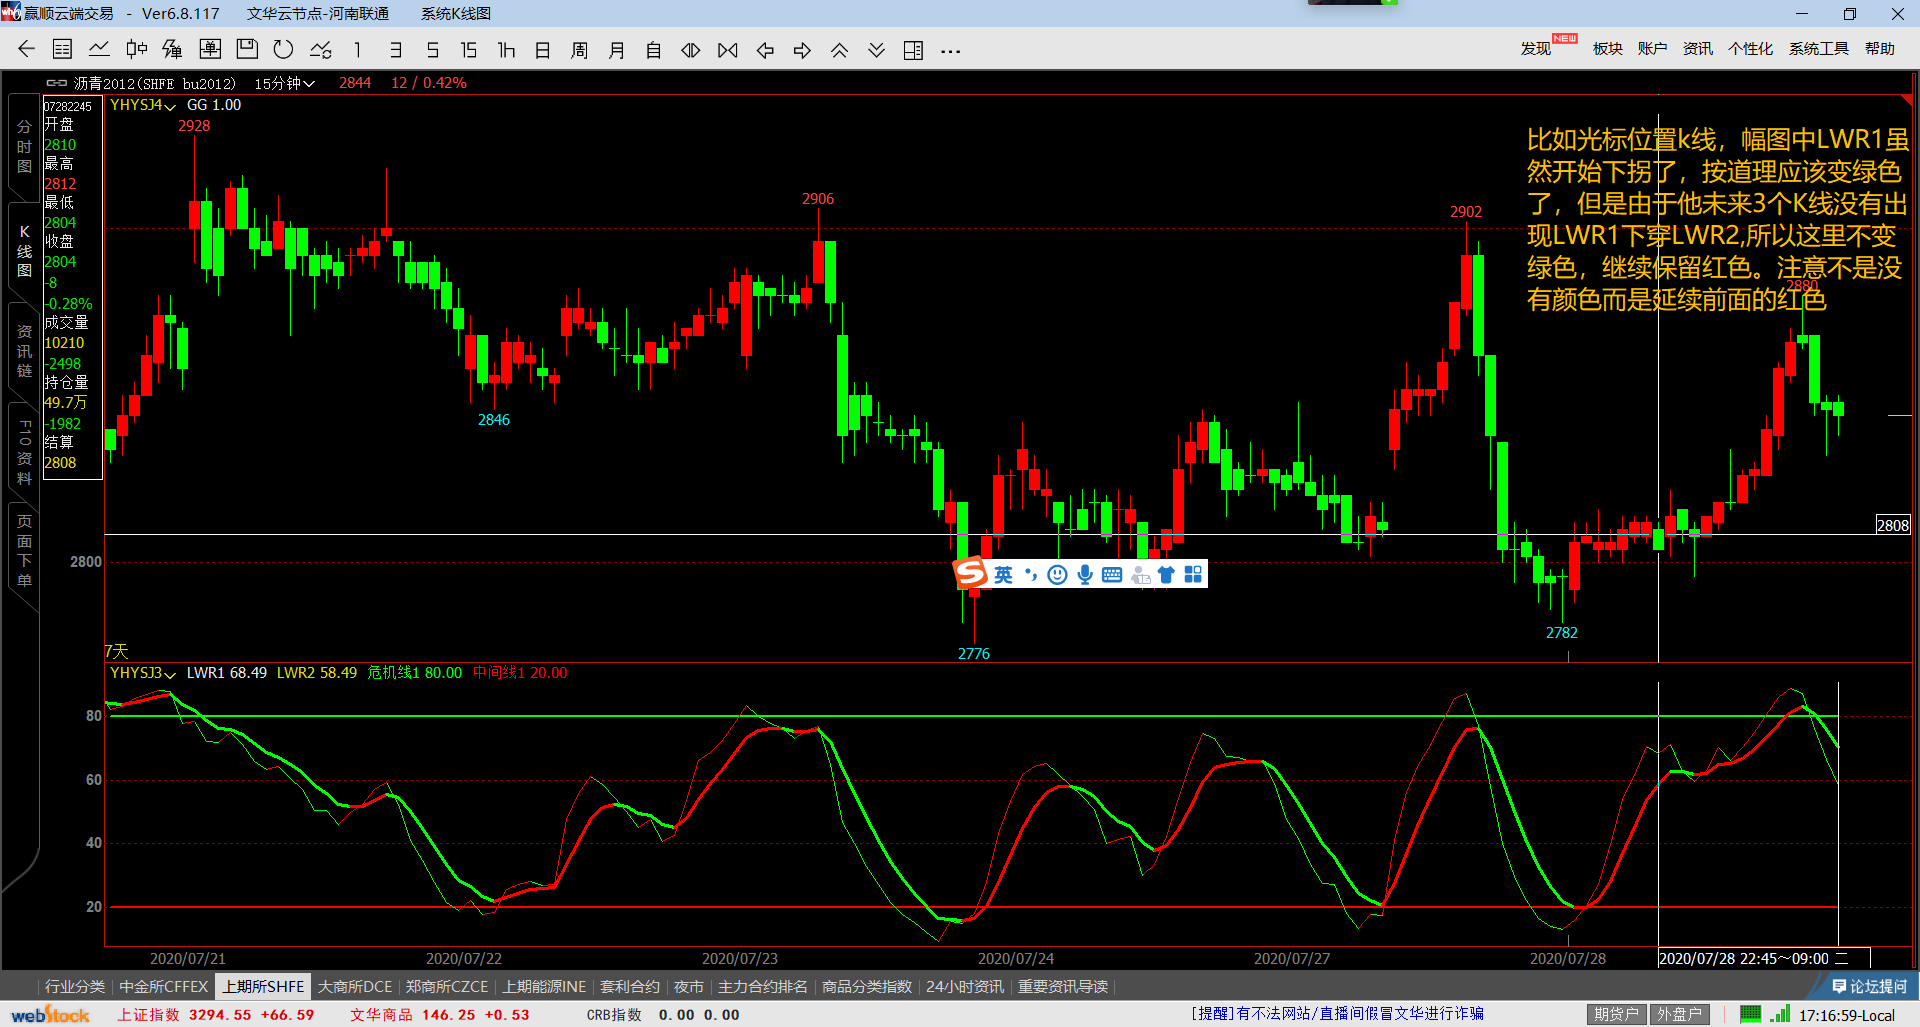Click the chain link icon beside 沥青2012

[x=57, y=83]
